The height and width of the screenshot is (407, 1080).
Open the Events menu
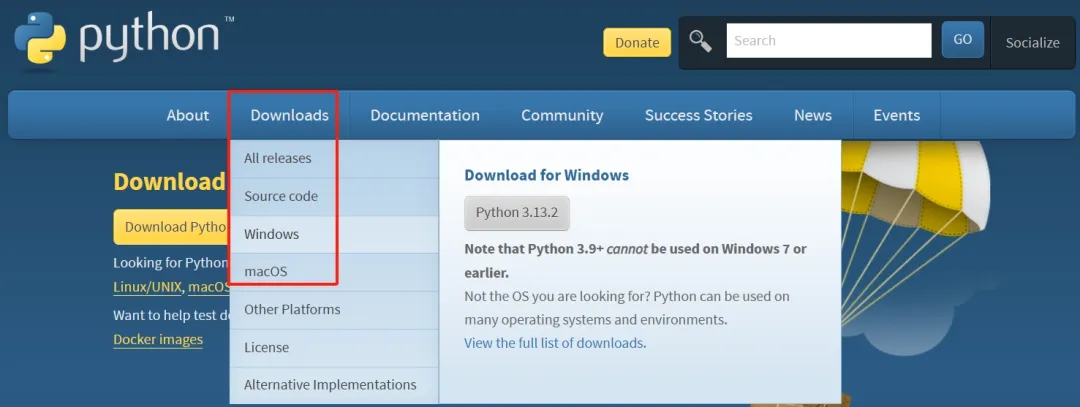896,115
